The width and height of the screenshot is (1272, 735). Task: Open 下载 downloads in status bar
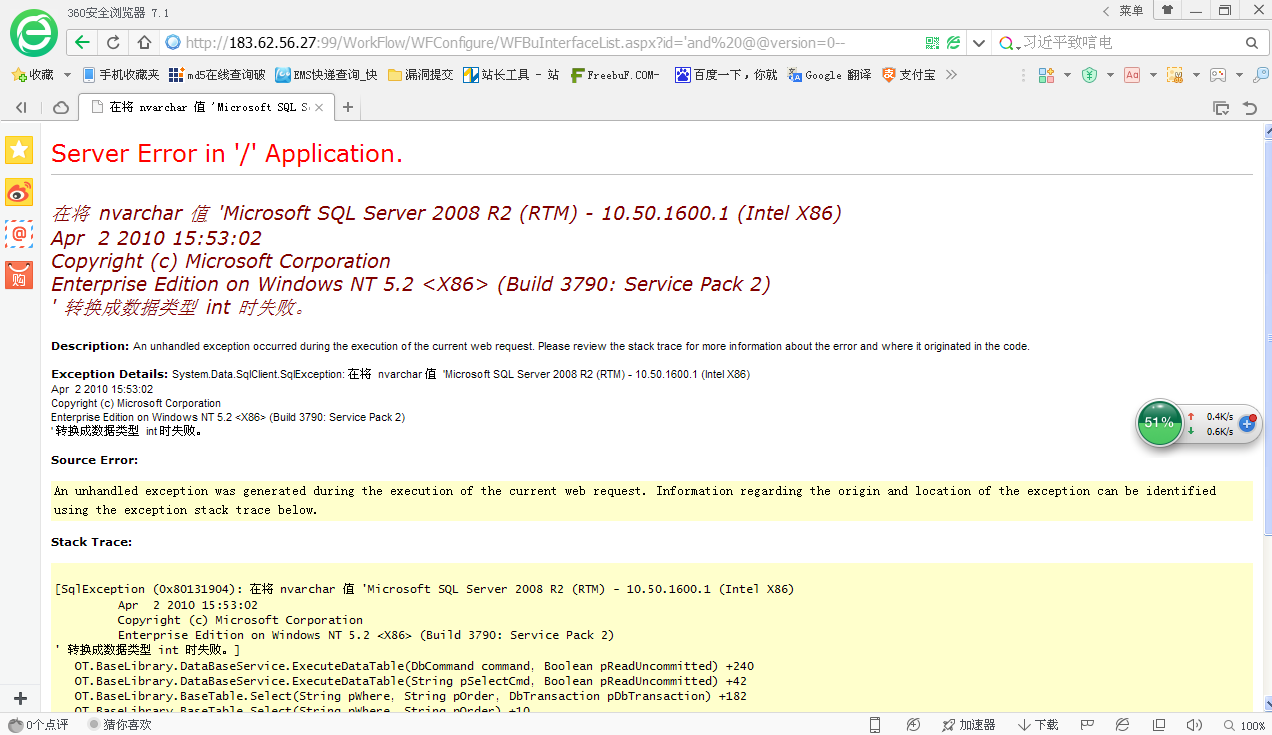(x=1038, y=724)
